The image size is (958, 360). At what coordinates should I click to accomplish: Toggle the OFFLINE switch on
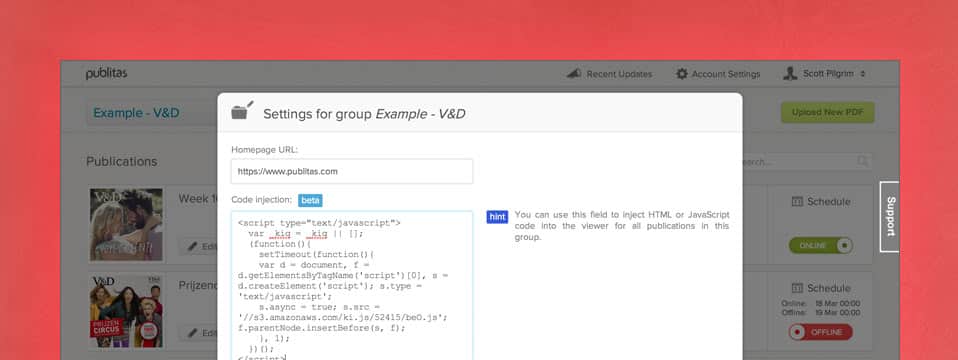821,332
